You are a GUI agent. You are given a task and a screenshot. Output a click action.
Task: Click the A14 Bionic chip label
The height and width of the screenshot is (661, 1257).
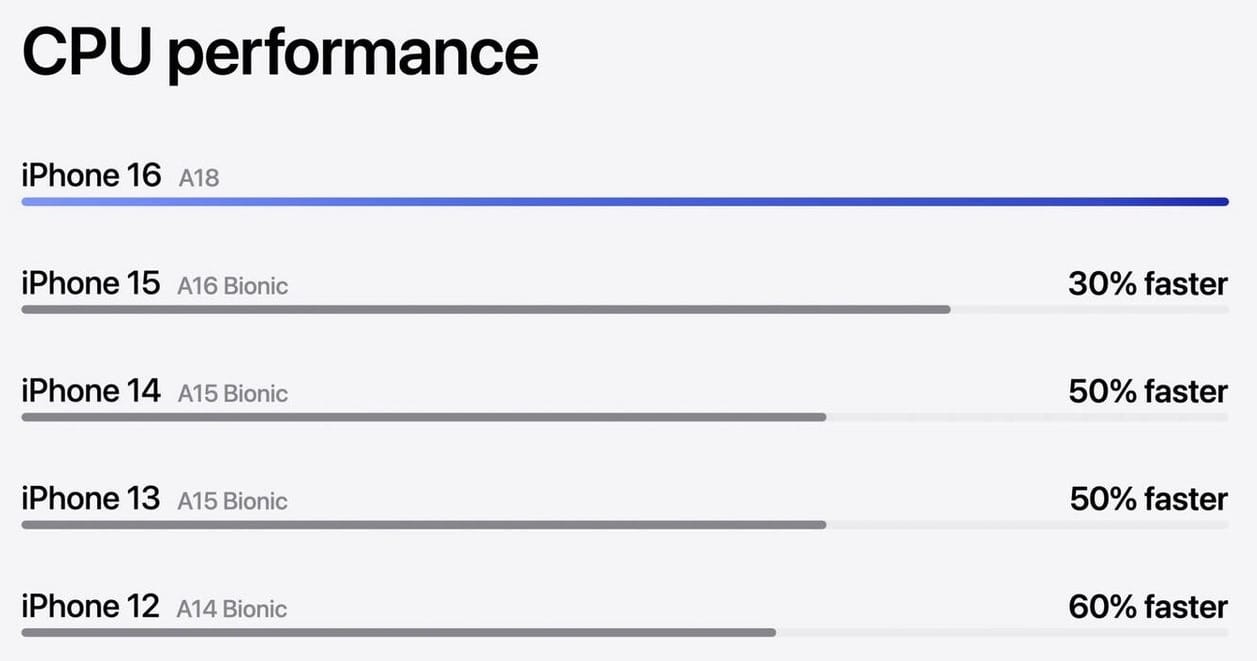(x=232, y=609)
